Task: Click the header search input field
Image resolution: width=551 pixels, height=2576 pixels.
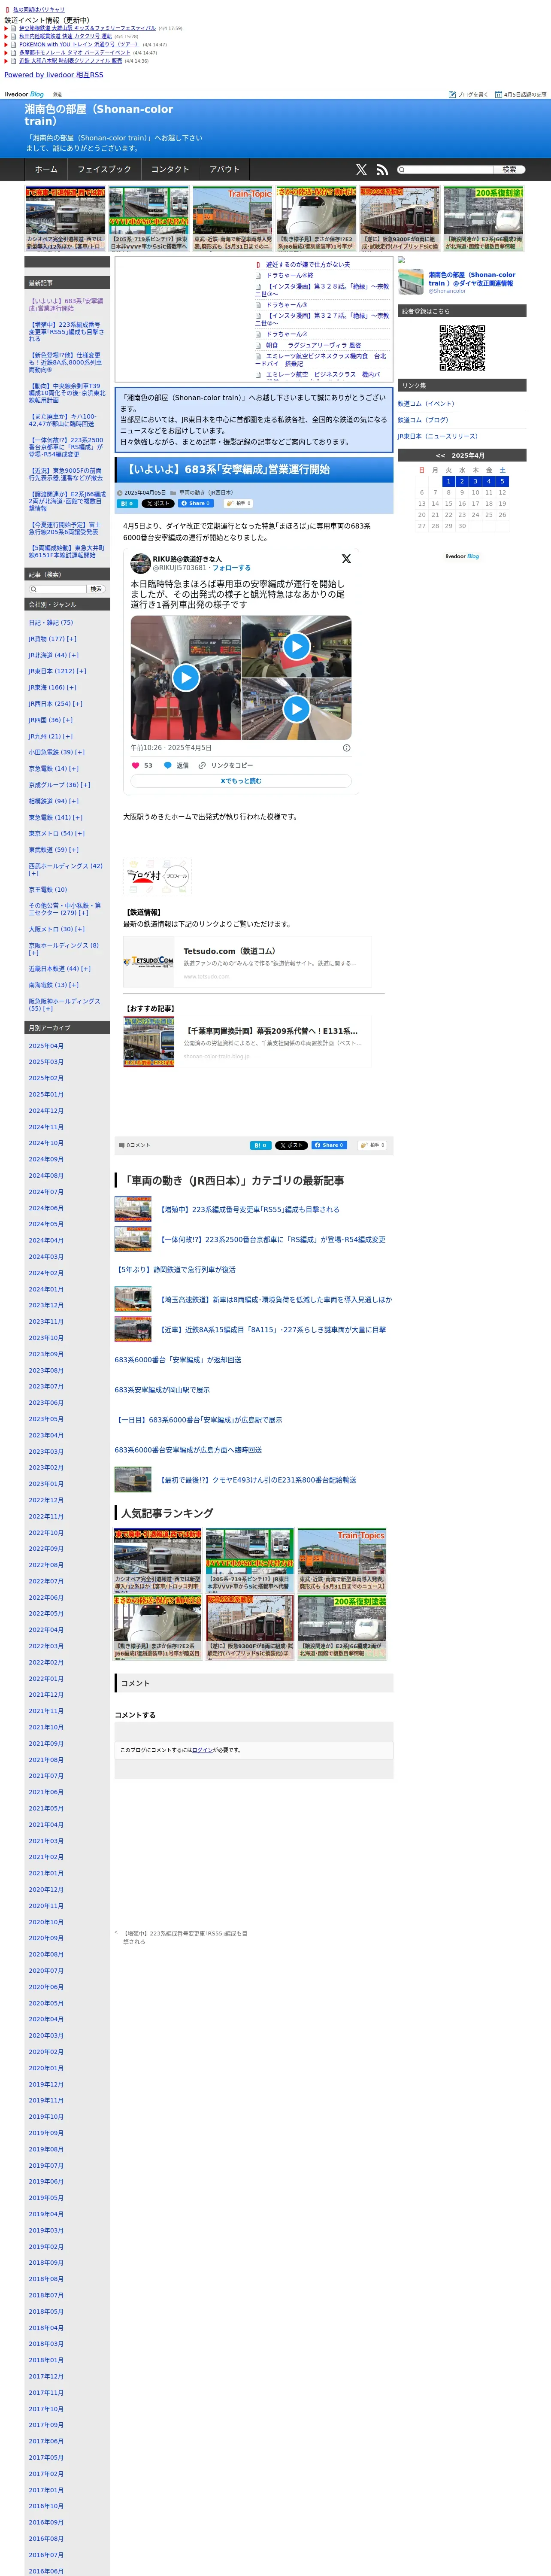Action: (x=445, y=170)
